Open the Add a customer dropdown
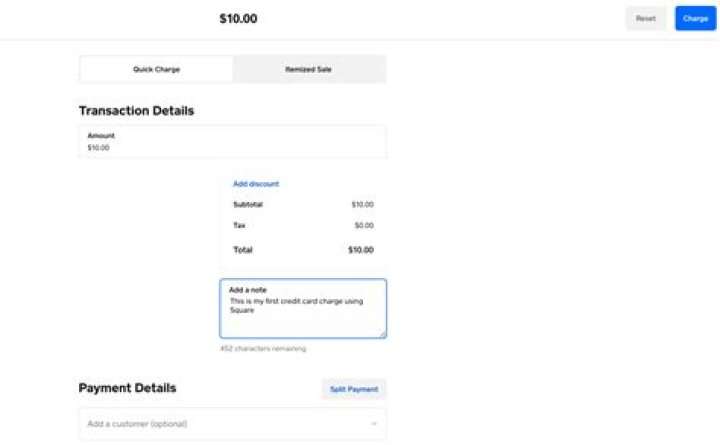This screenshot has height=445, width=720. [233, 423]
